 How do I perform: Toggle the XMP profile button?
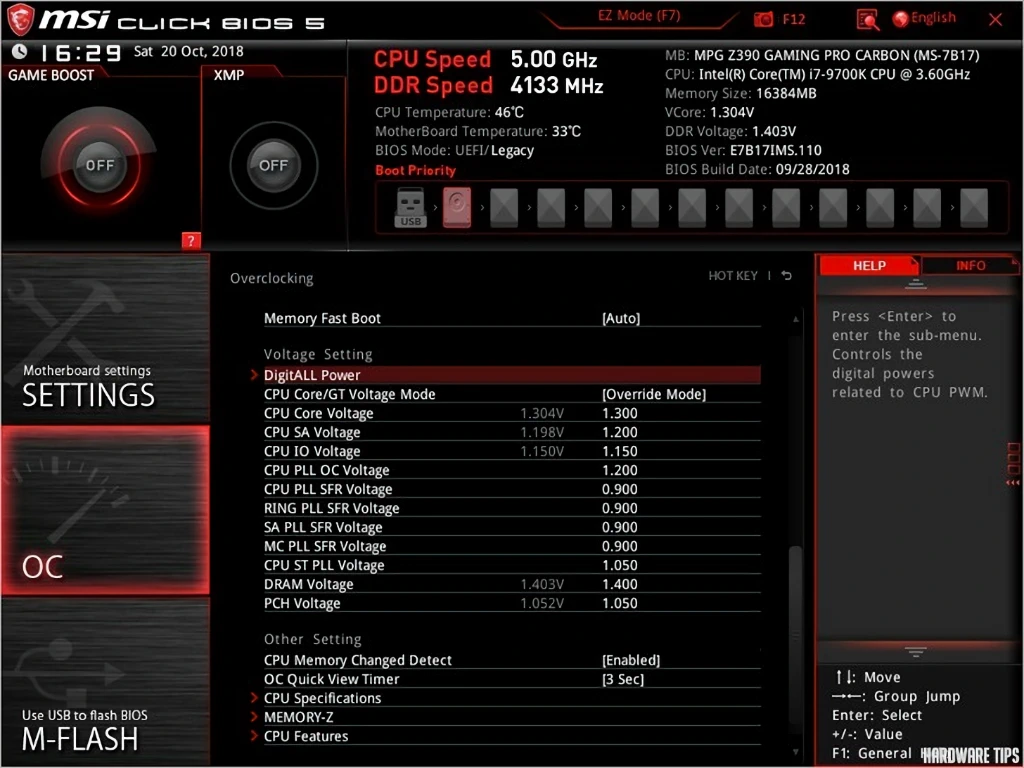[x=274, y=165]
